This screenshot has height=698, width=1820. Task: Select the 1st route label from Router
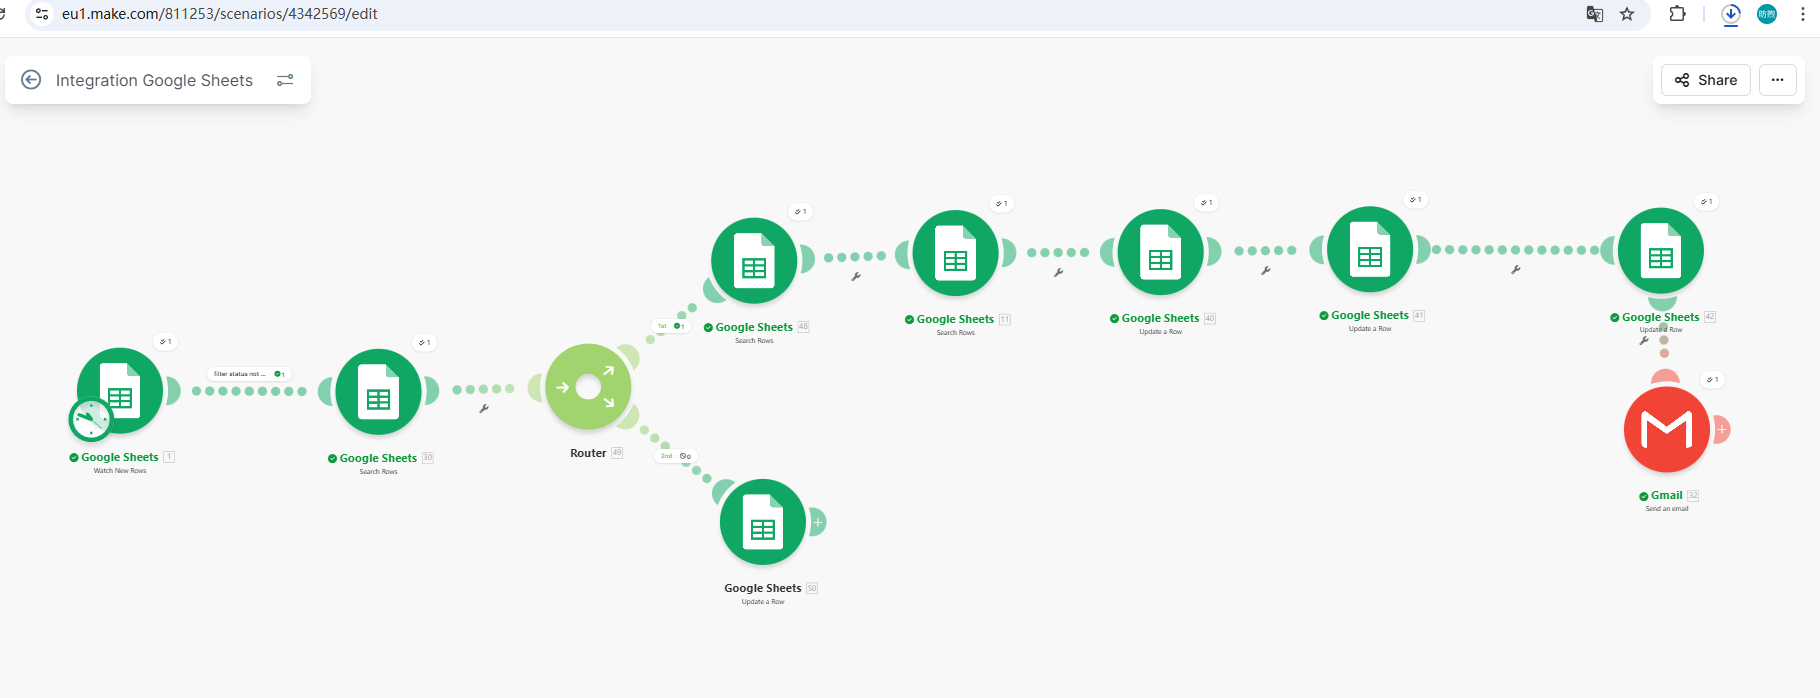[662, 326]
